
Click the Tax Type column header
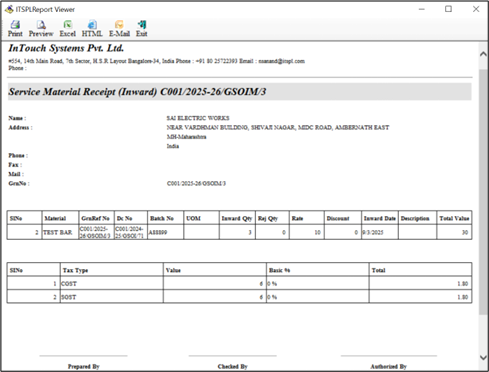112,270
